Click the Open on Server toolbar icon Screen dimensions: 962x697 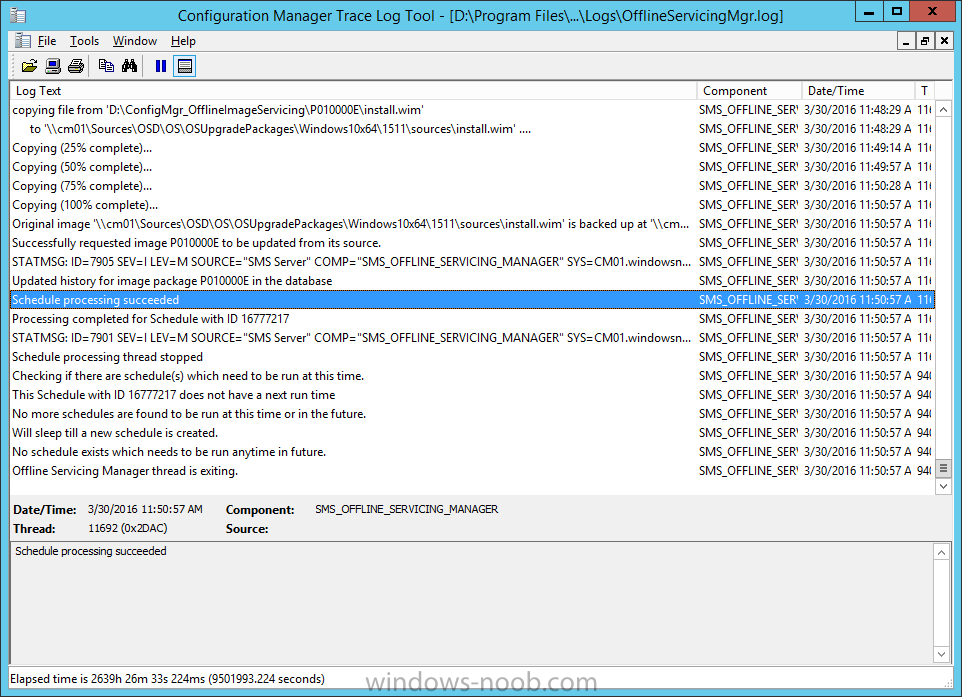53,66
